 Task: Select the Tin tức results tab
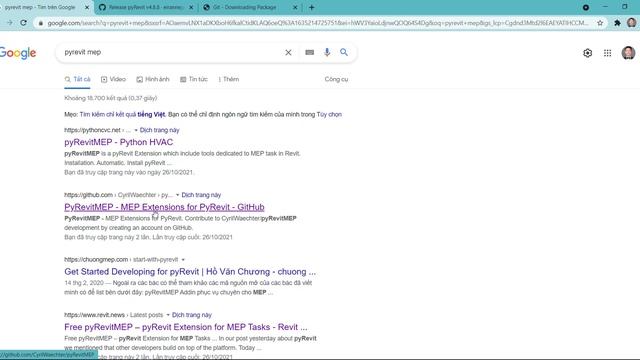coord(194,79)
